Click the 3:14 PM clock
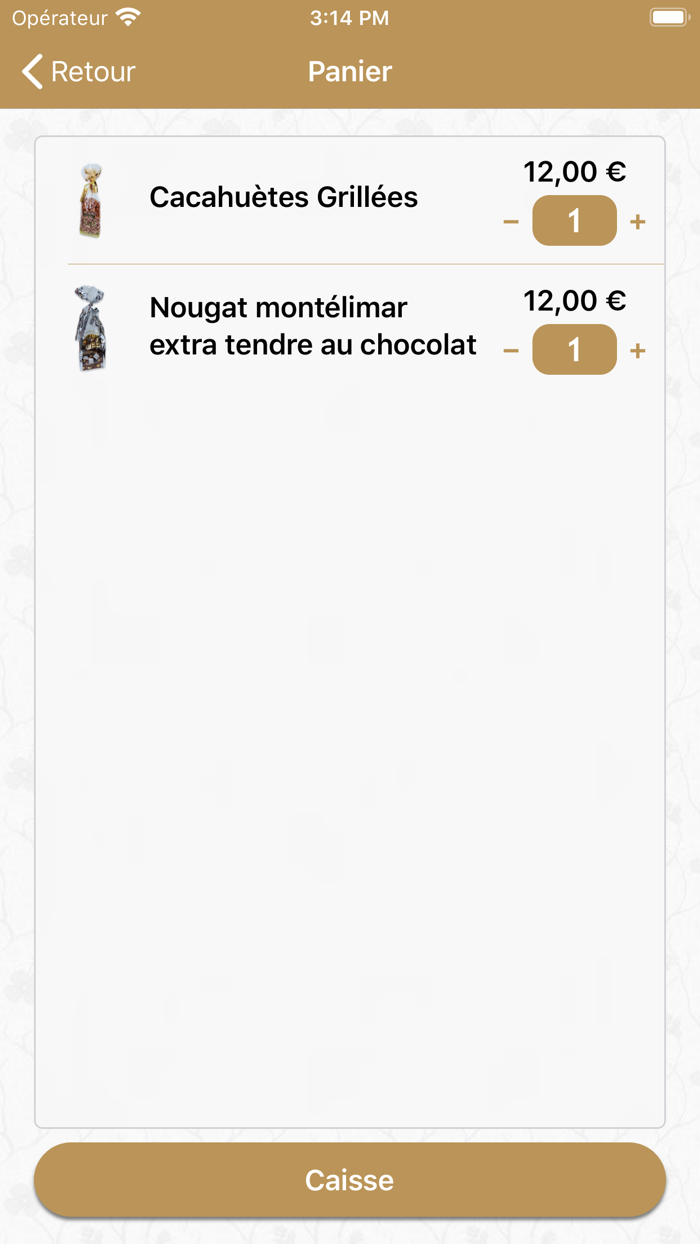This screenshot has height=1244, width=700. (350, 17)
